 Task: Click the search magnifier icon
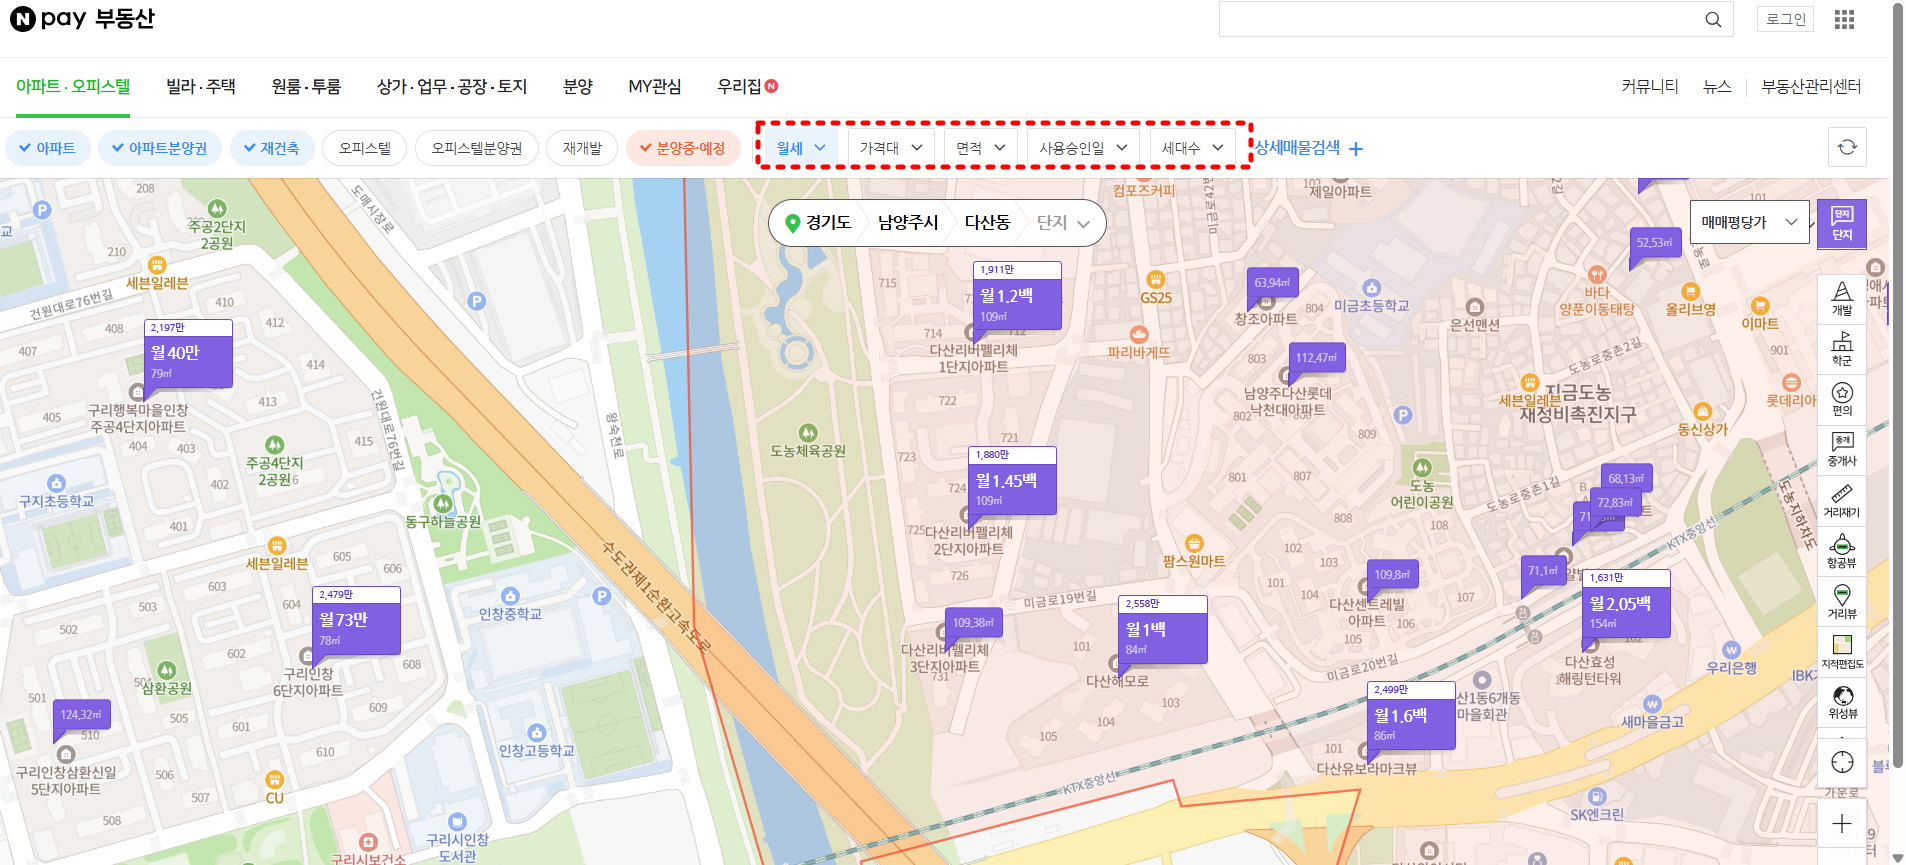tap(1713, 19)
